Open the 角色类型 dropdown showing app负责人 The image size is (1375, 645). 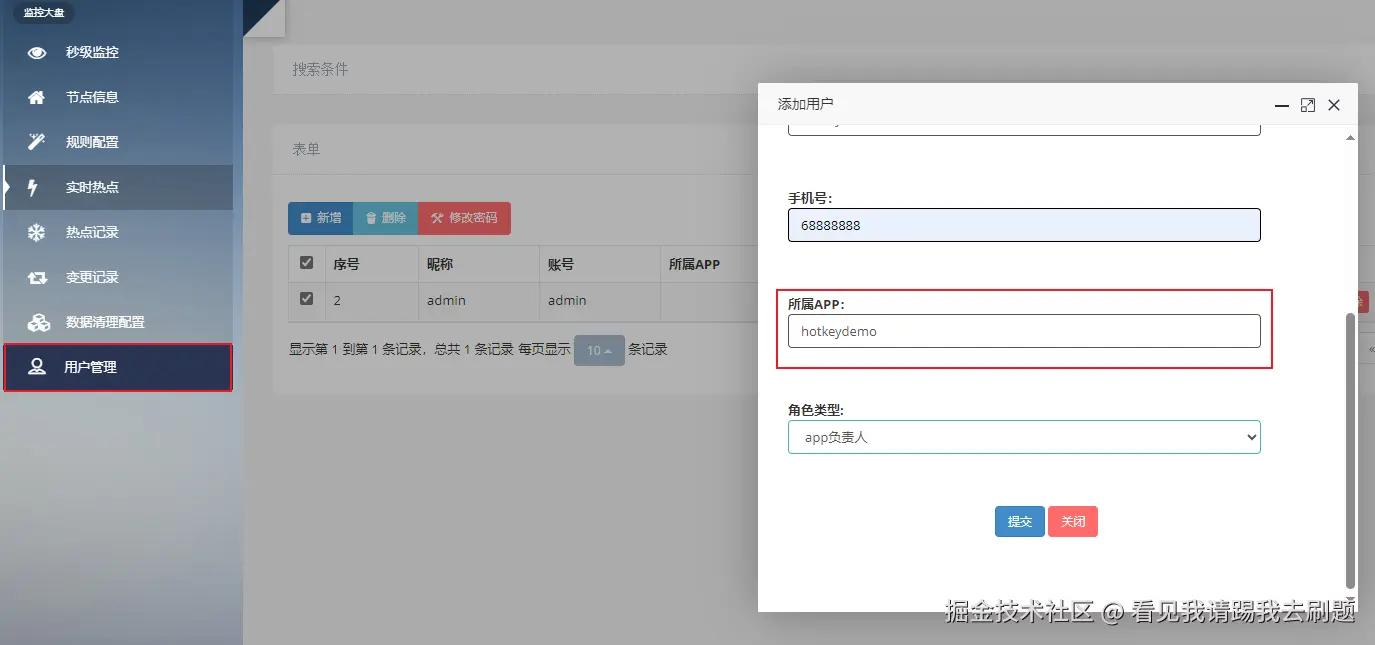point(1024,437)
